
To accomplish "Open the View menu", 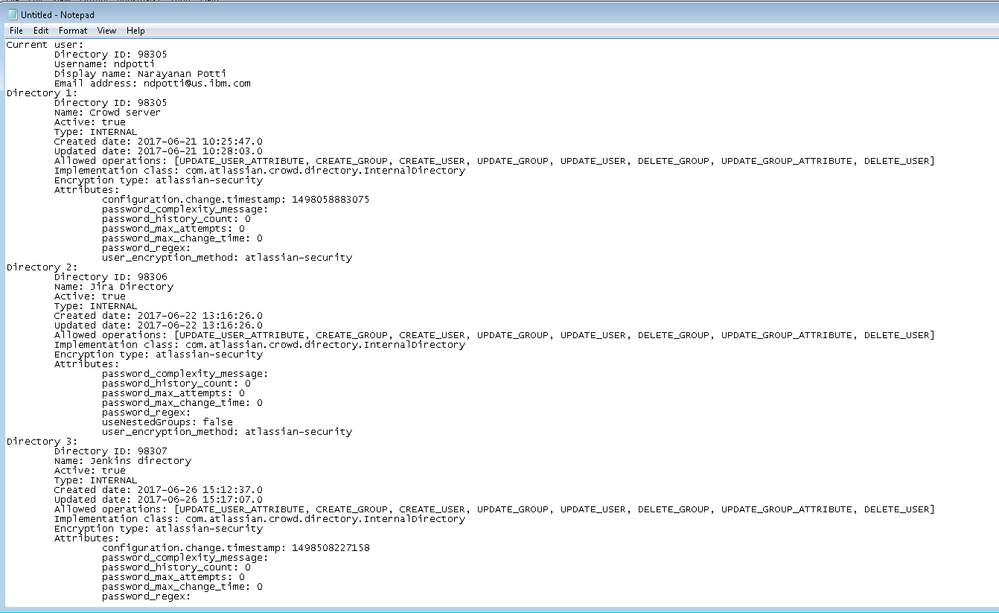I will click(106, 31).
